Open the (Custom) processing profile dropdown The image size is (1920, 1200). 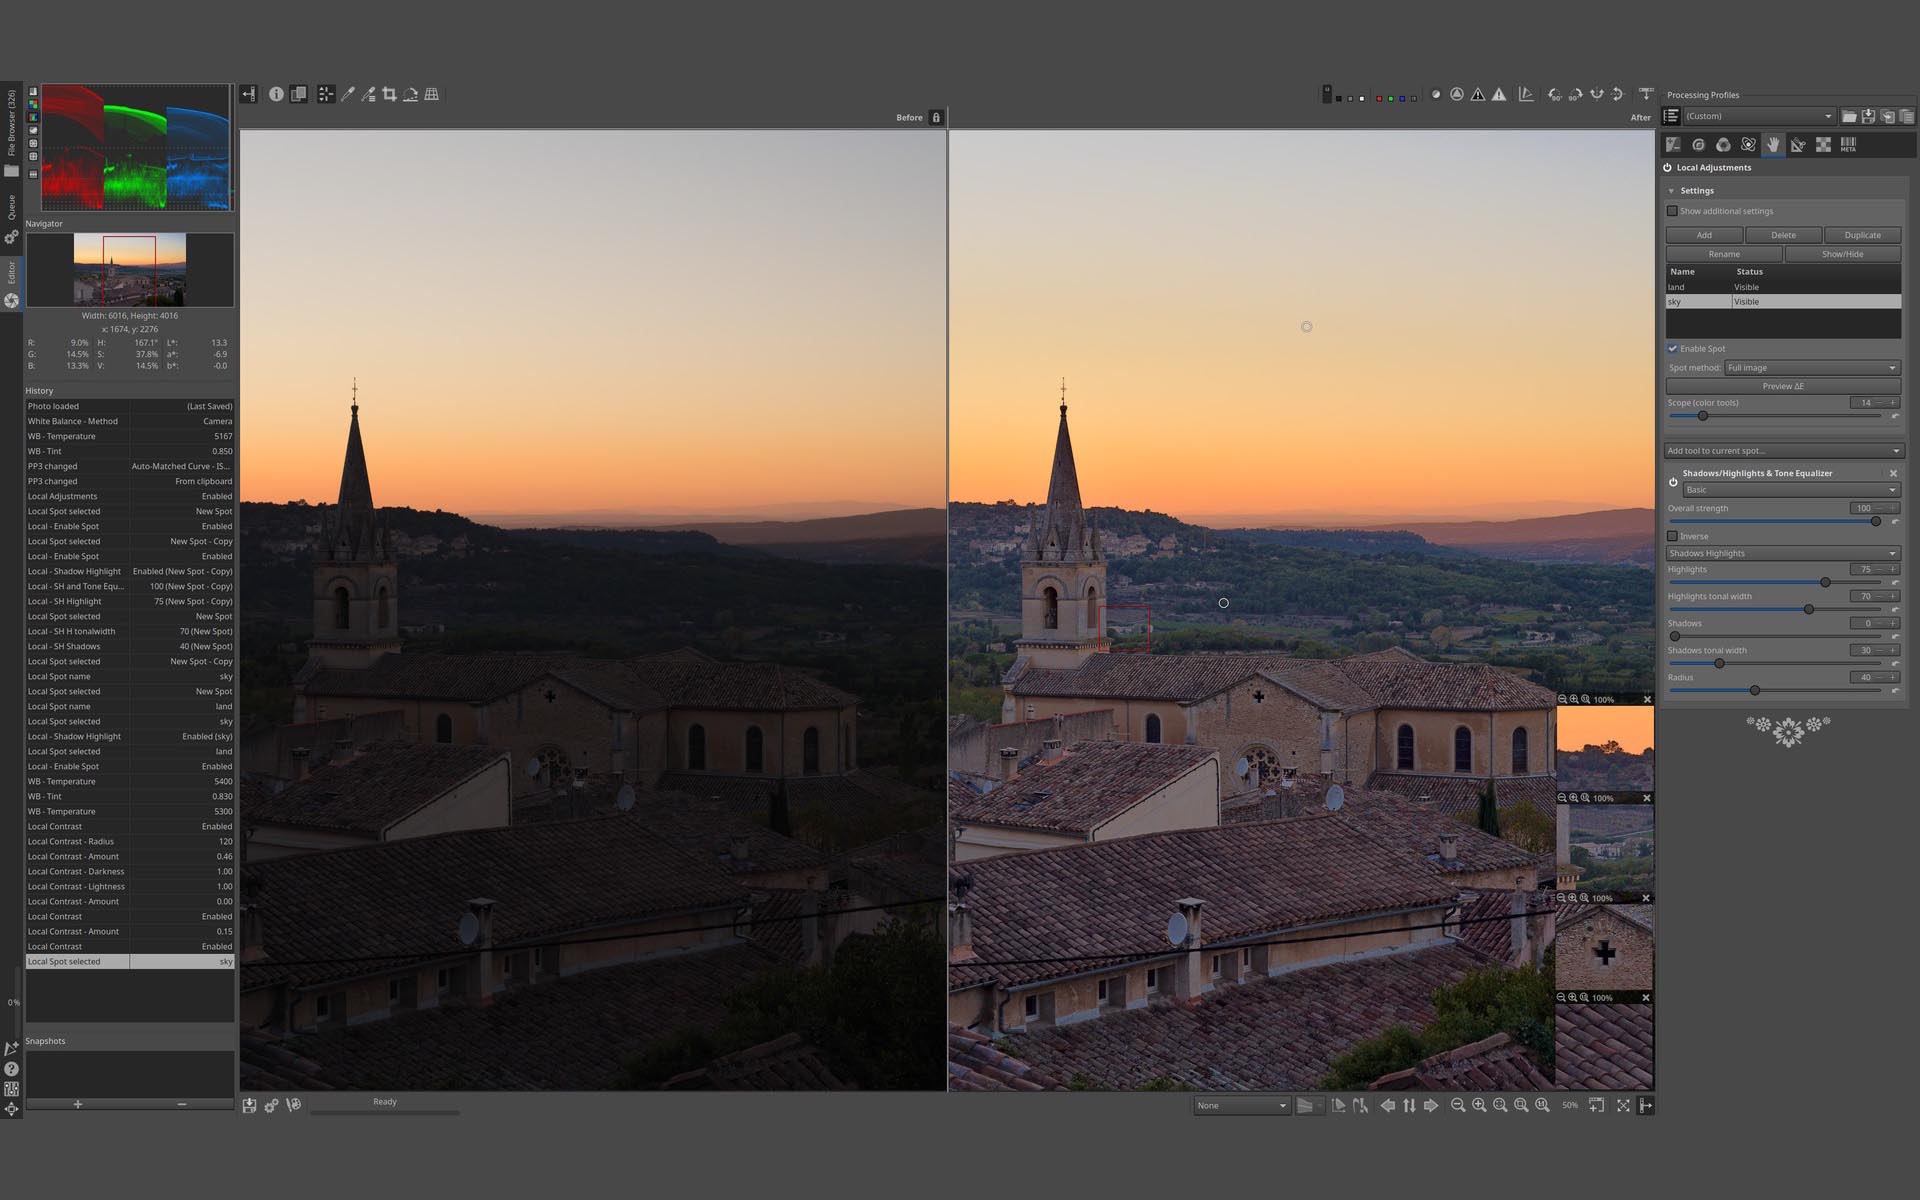click(x=1759, y=116)
